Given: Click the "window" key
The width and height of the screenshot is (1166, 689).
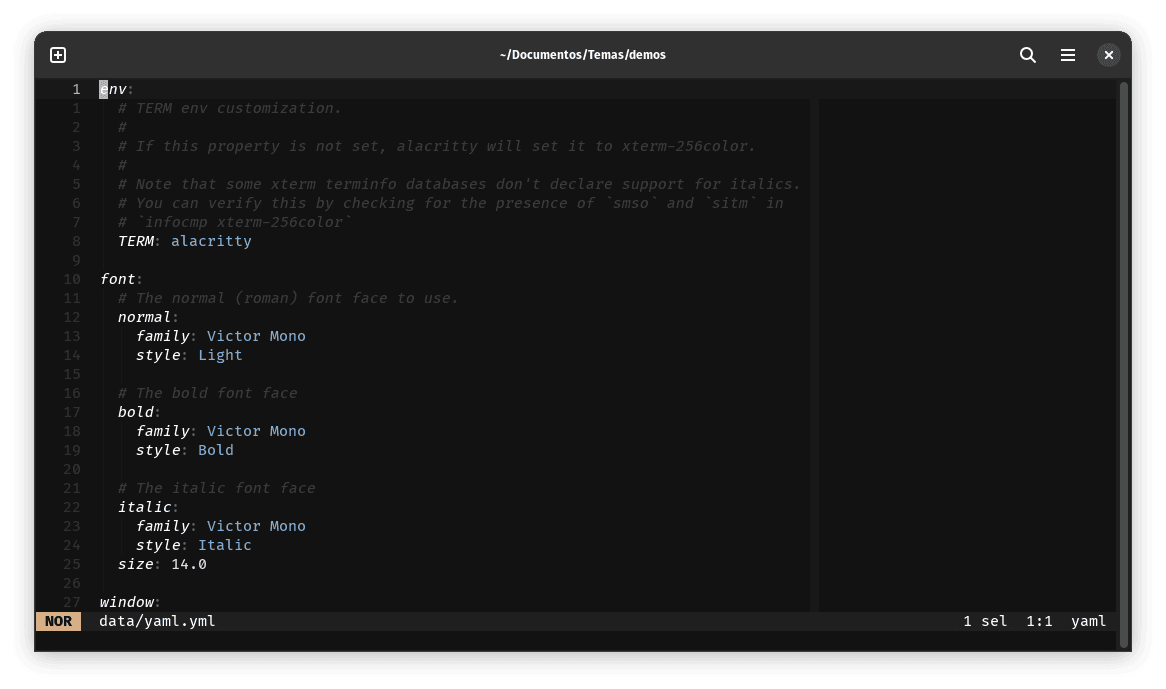Looking at the screenshot, I should click(126, 603).
